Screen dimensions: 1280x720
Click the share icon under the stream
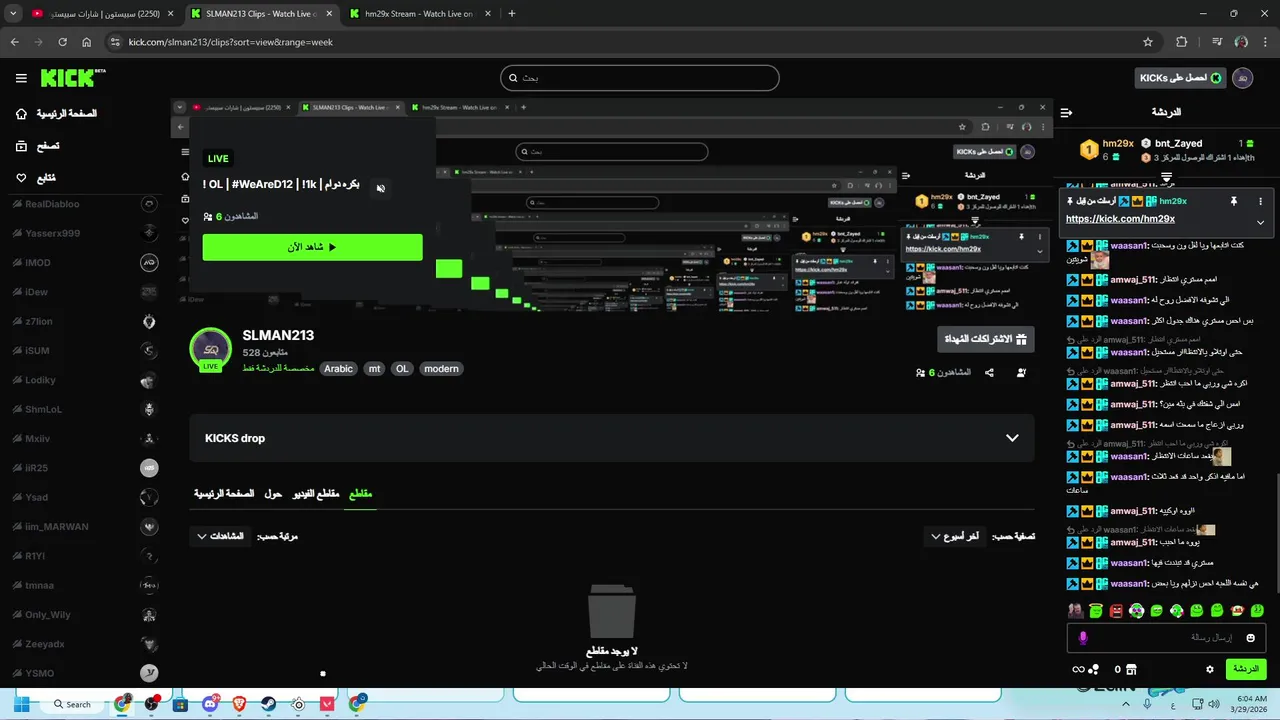point(989,372)
